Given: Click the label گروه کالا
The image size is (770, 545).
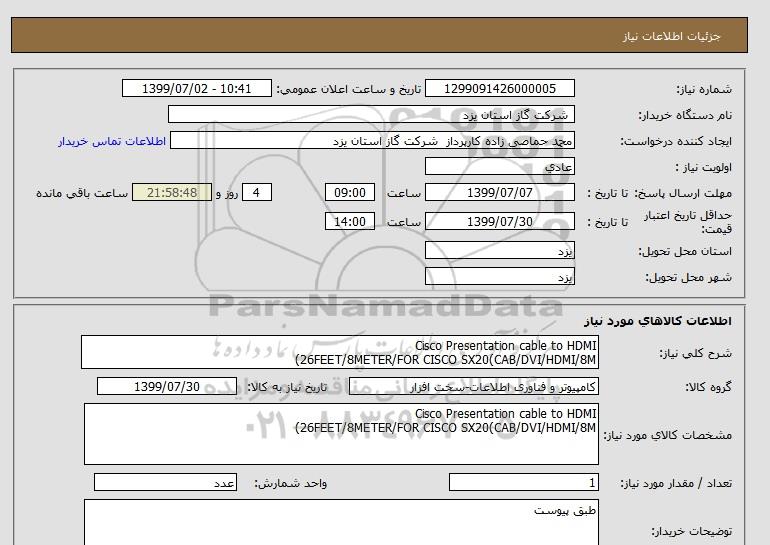Looking at the screenshot, I should pyautogui.click(x=709, y=387).
